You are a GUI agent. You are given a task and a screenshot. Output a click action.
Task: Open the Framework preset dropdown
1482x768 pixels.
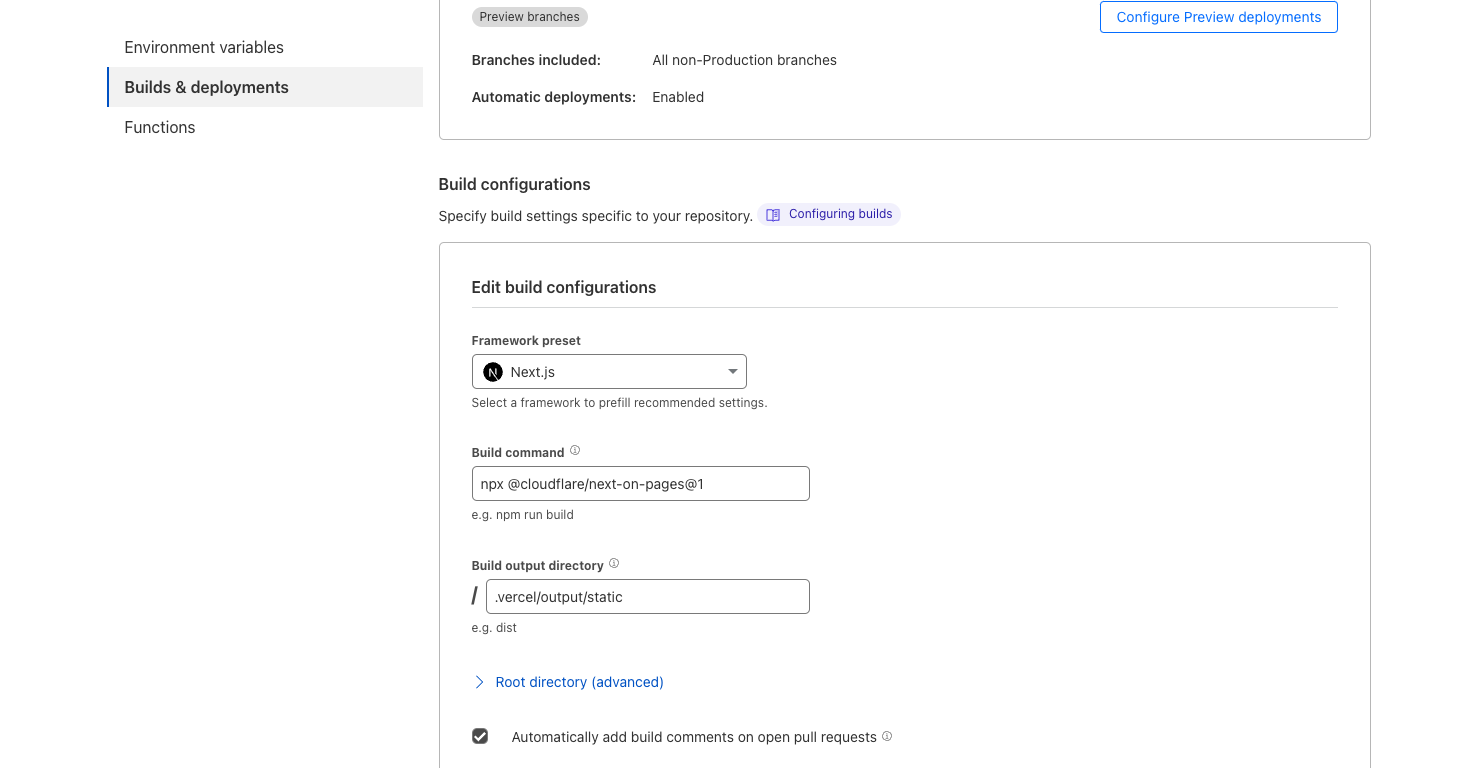(x=609, y=371)
